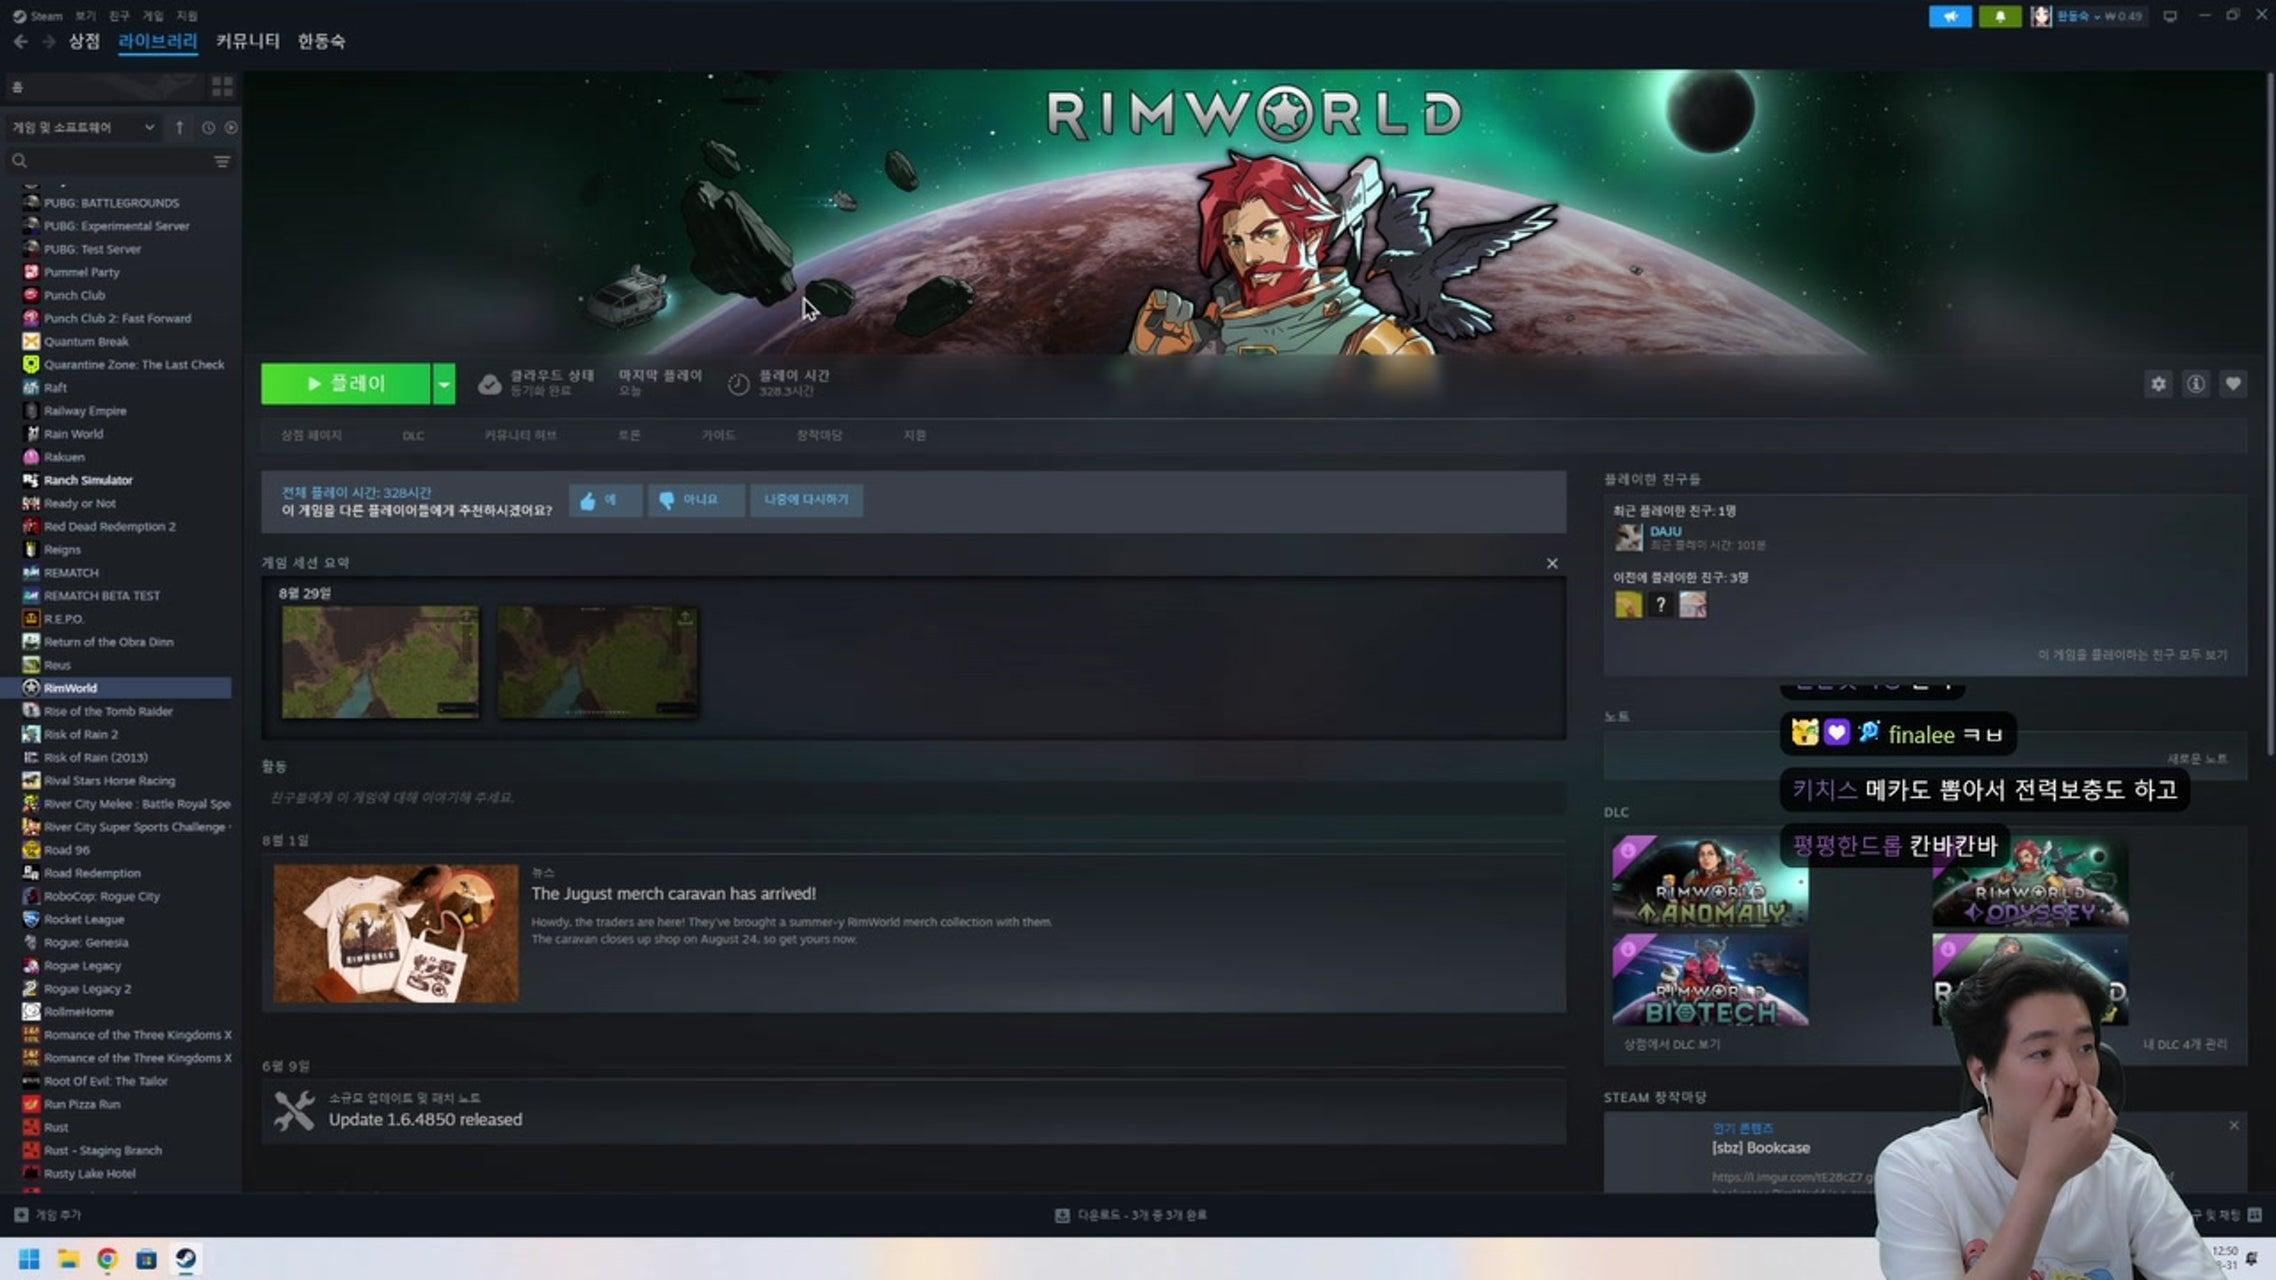Viewport: 2276px width, 1280px height.
Task: Open 'Update 1.6.4850 released' patch note
Action: pos(425,1120)
